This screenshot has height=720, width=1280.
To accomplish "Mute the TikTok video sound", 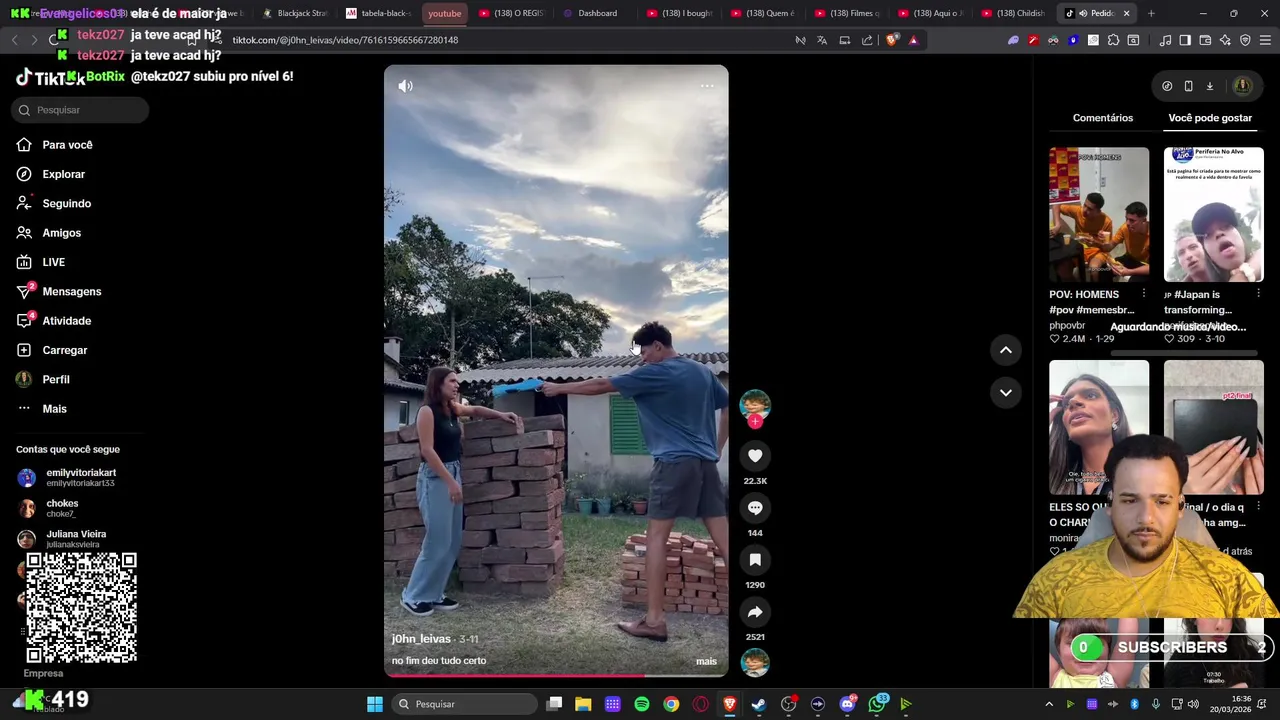I will tap(405, 86).
